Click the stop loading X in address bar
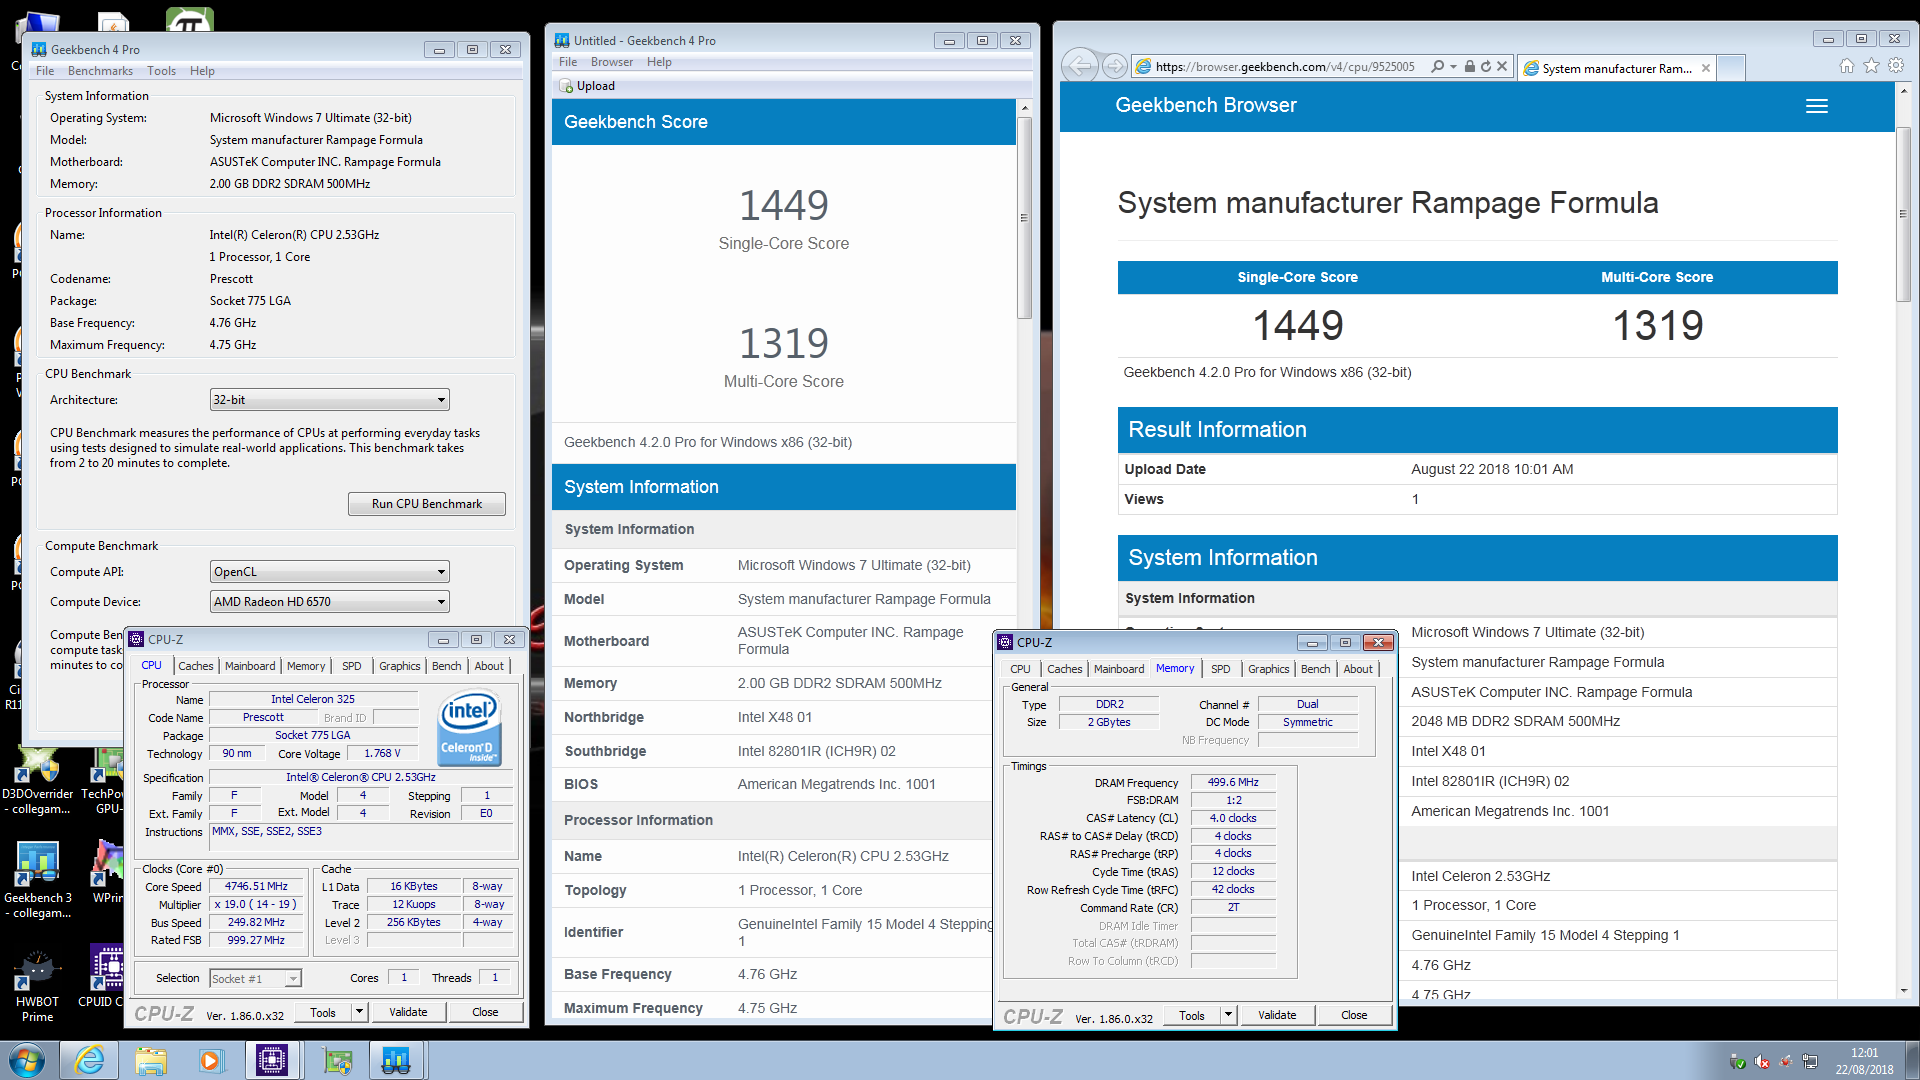This screenshot has width=1920, height=1080. pos(1502,67)
